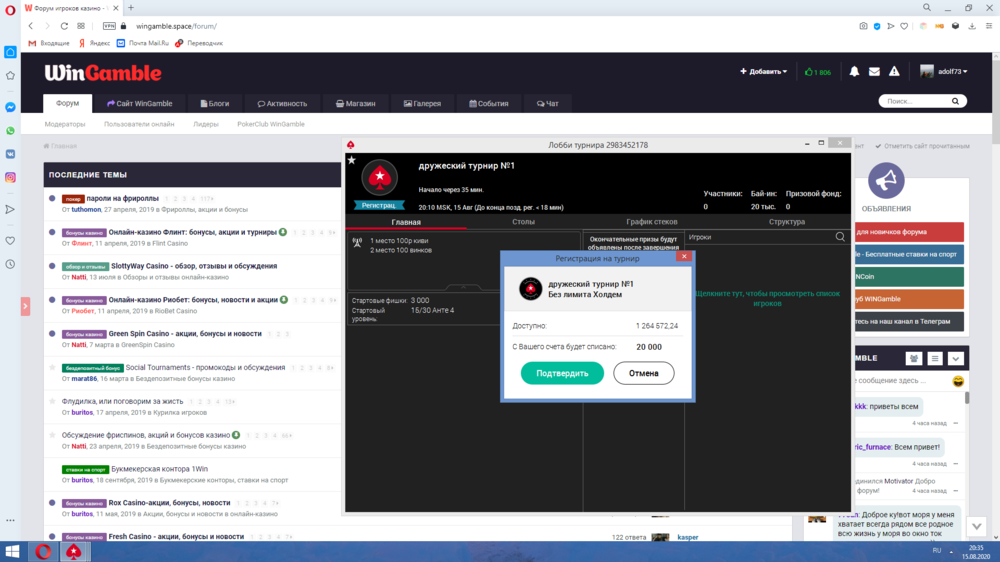
Task: Switch to the Структура tab
Action: [x=787, y=222]
